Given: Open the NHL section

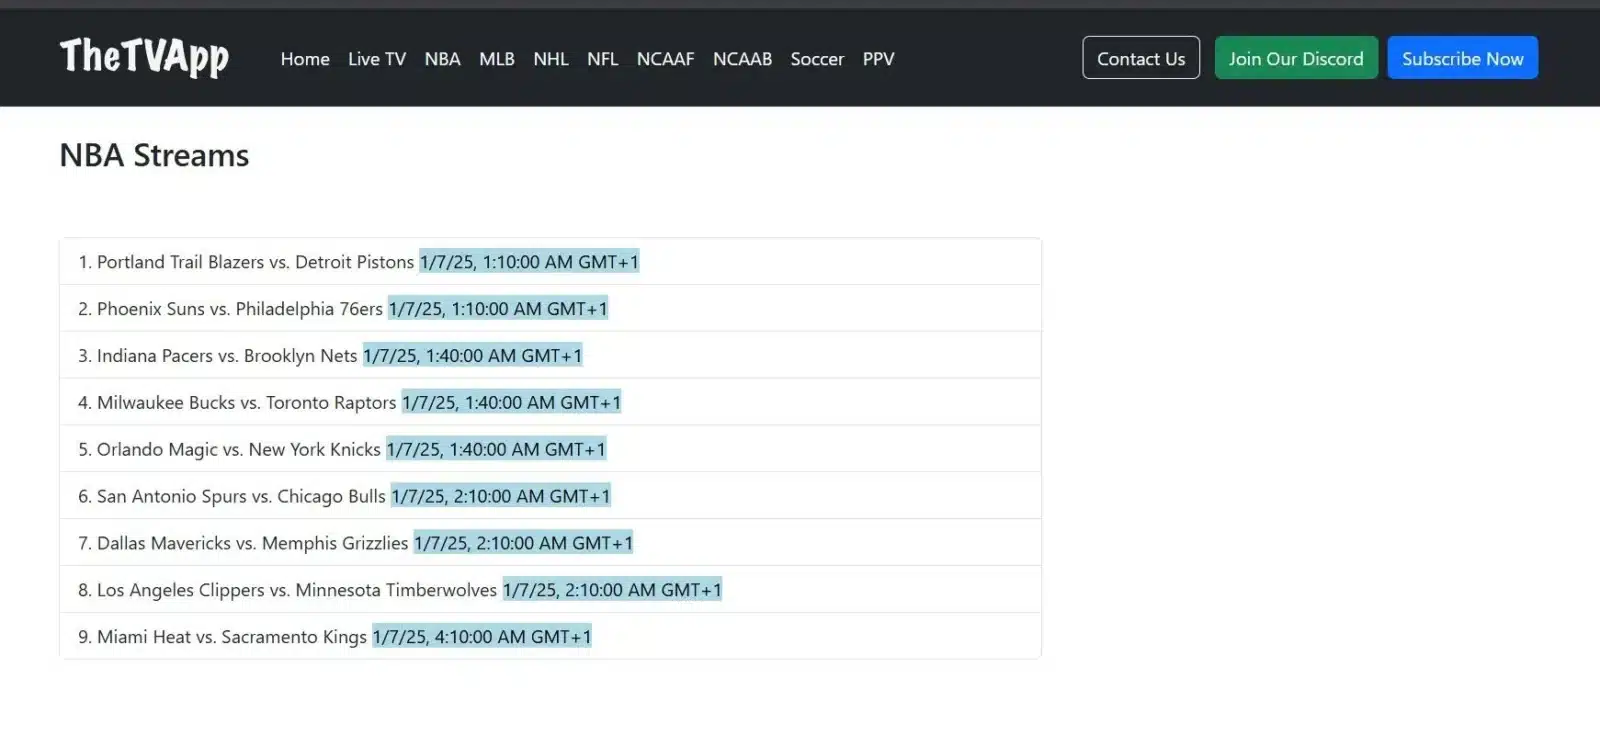Looking at the screenshot, I should 551,59.
